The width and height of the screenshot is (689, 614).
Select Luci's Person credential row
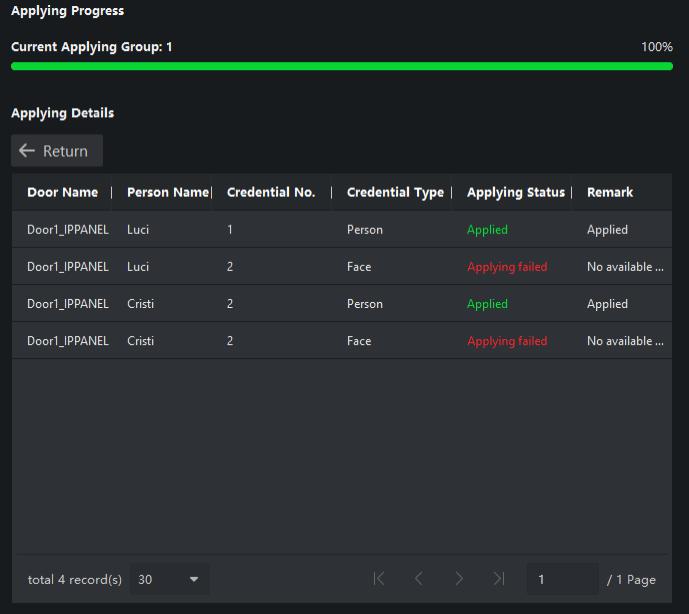[x=341, y=230]
